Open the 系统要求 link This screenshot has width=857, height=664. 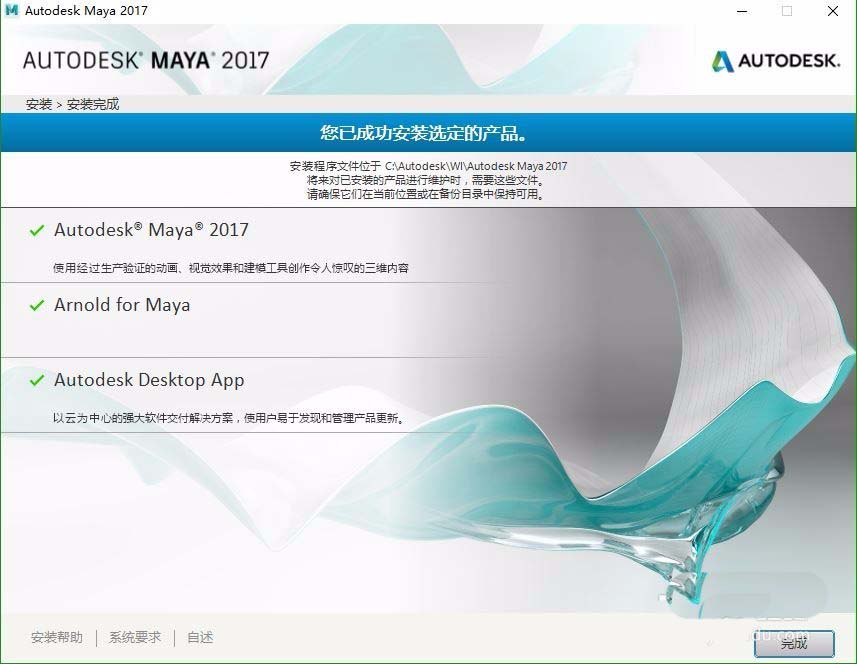[x=135, y=637]
